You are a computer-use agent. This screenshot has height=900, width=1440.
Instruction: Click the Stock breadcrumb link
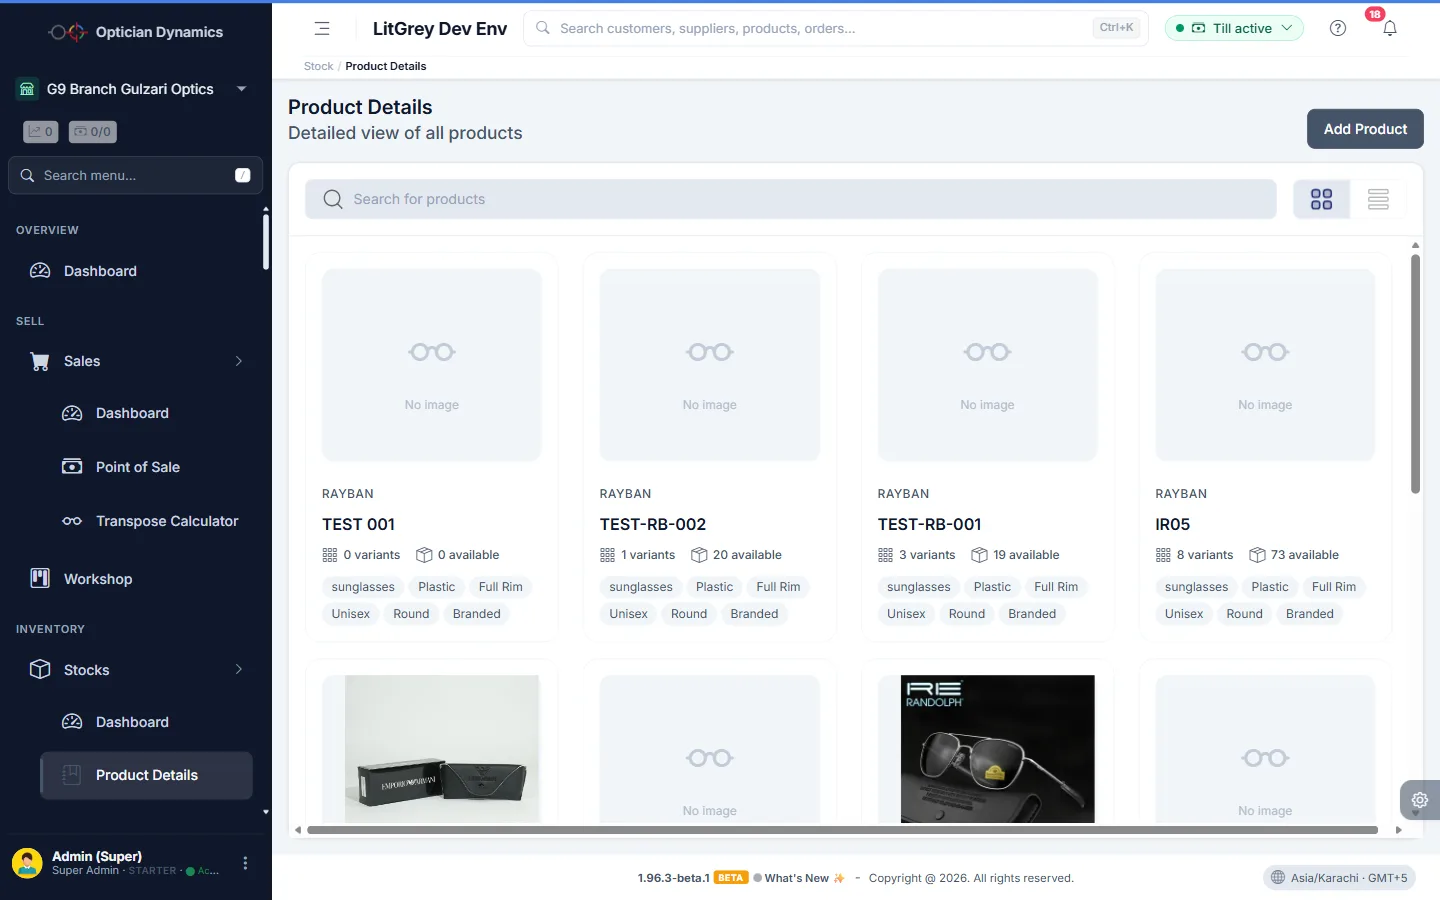click(x=318, y=66)
